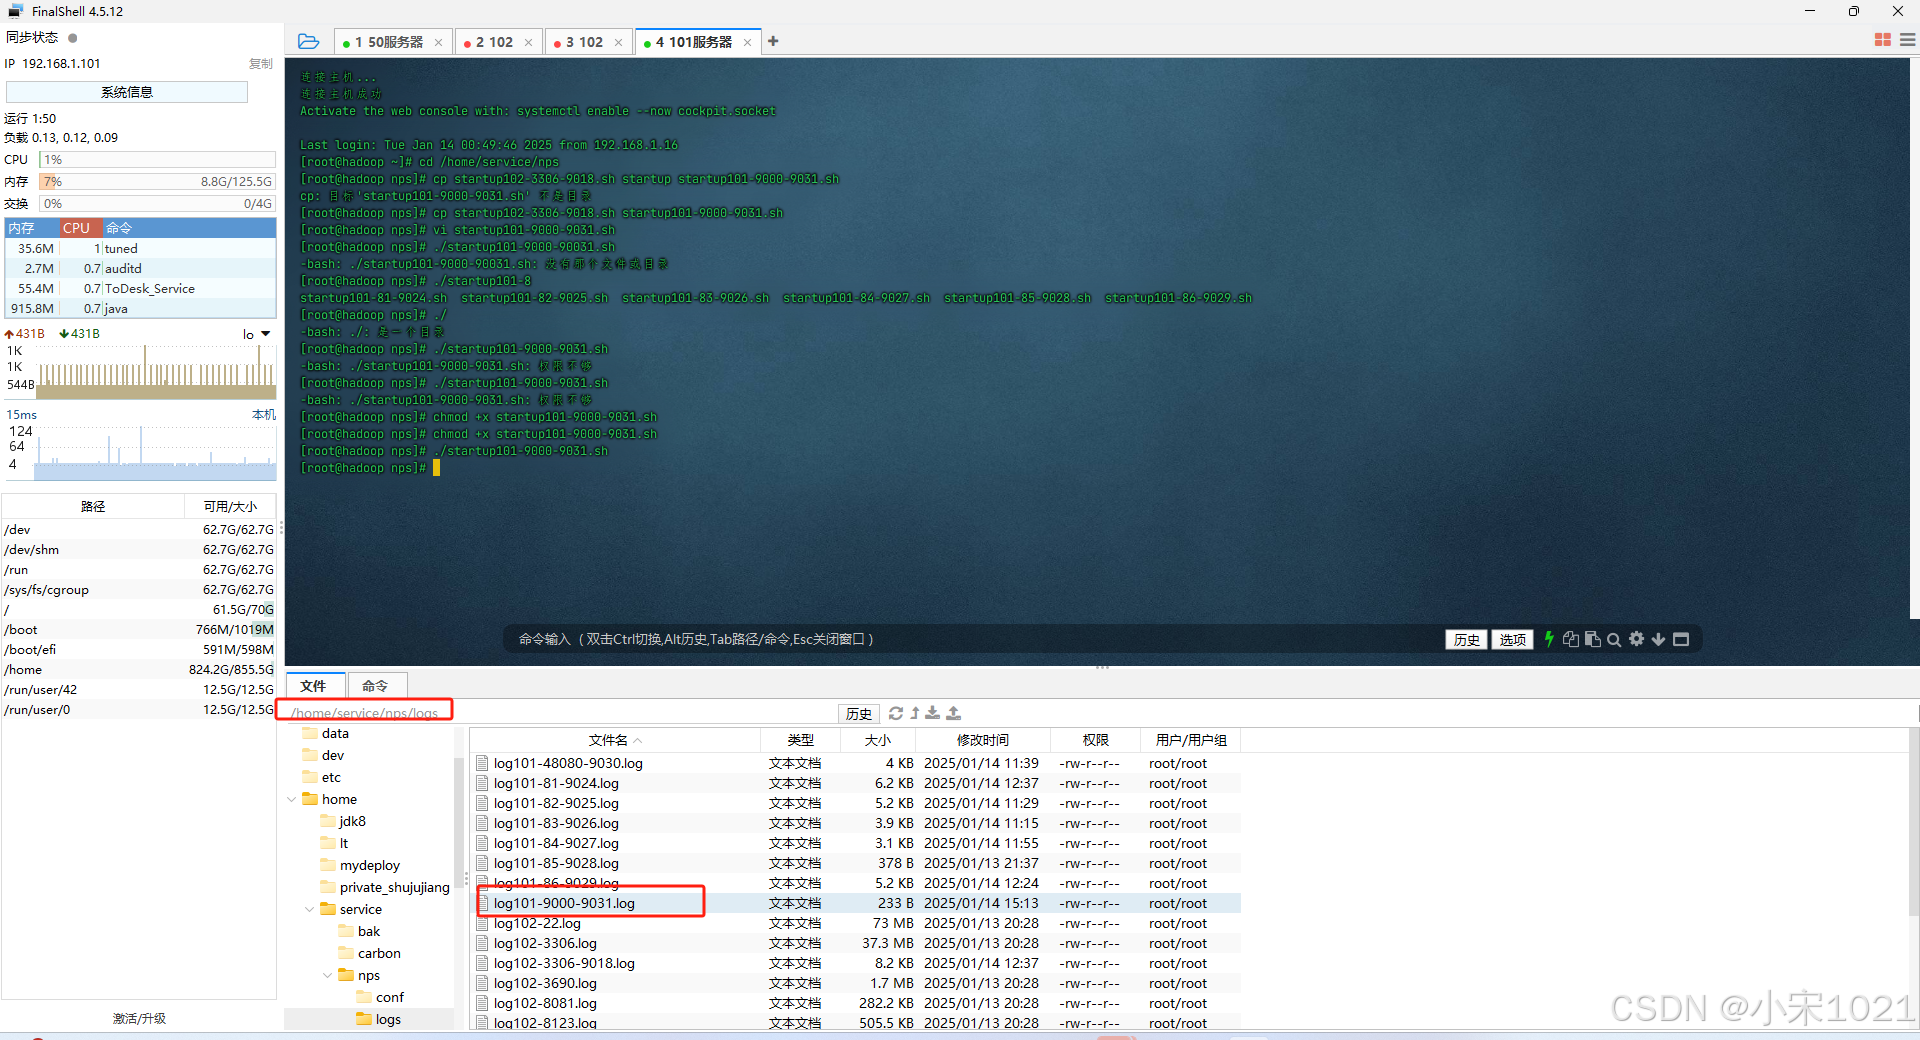This screenshot has height=1040, width=1920.
Task: Select the mydeploy folder in tree
Action: [x=361, y=865]
